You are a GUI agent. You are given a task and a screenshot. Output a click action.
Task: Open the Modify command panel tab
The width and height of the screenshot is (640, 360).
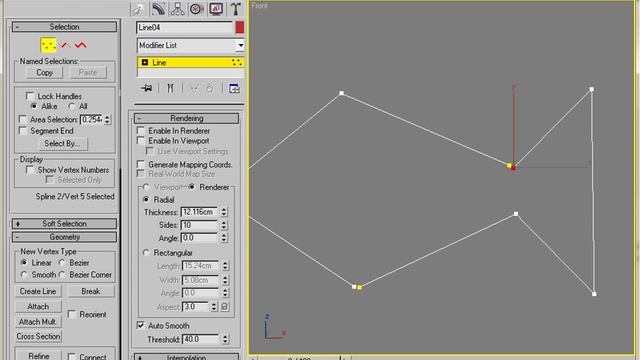[x=158, y=9]
